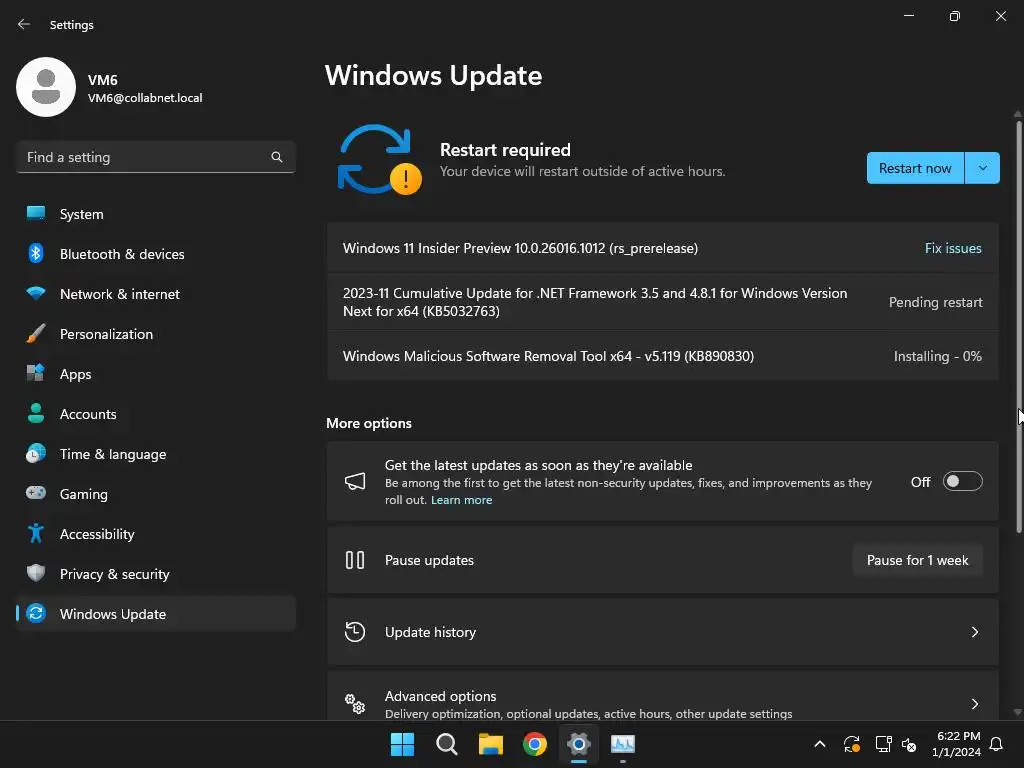Show hidden tray icons chevron
This screenshot has height=768, width=1024.
coord(820,744)
